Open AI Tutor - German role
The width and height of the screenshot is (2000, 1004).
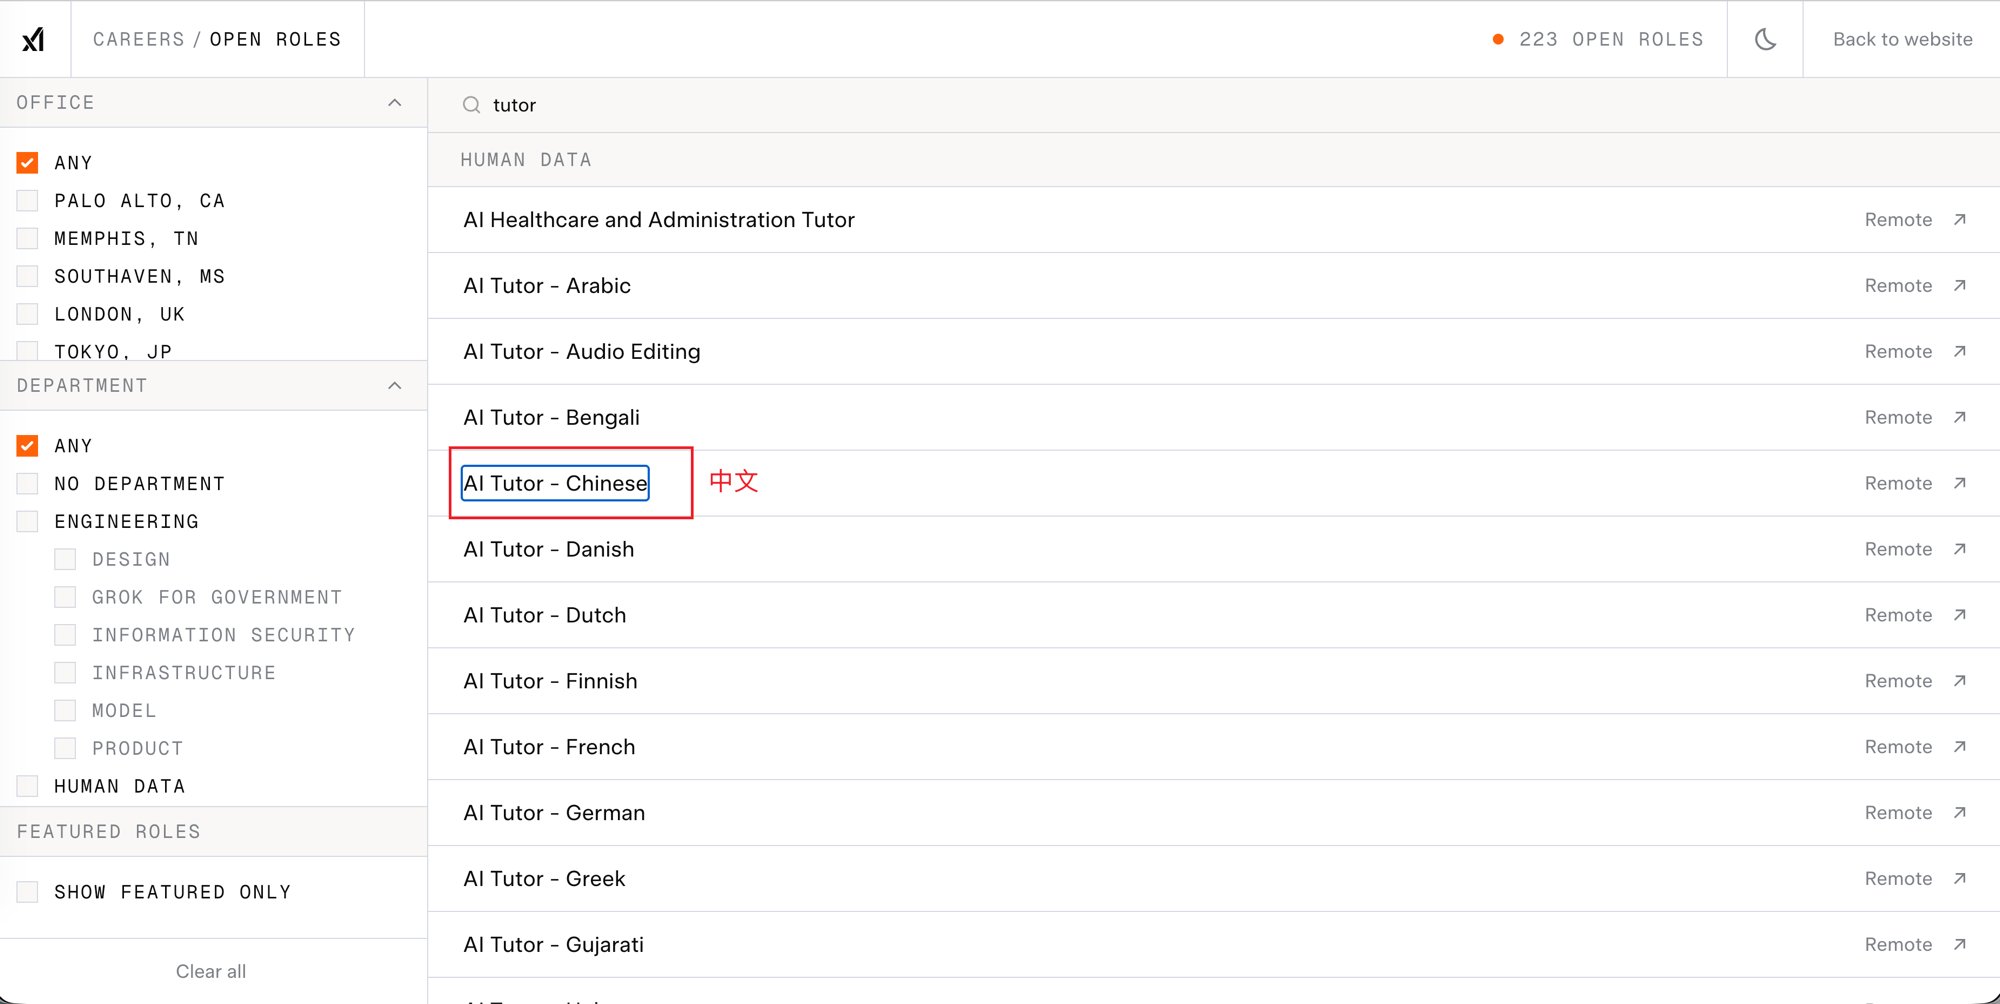pyautogui.click(x=554, y=813)
